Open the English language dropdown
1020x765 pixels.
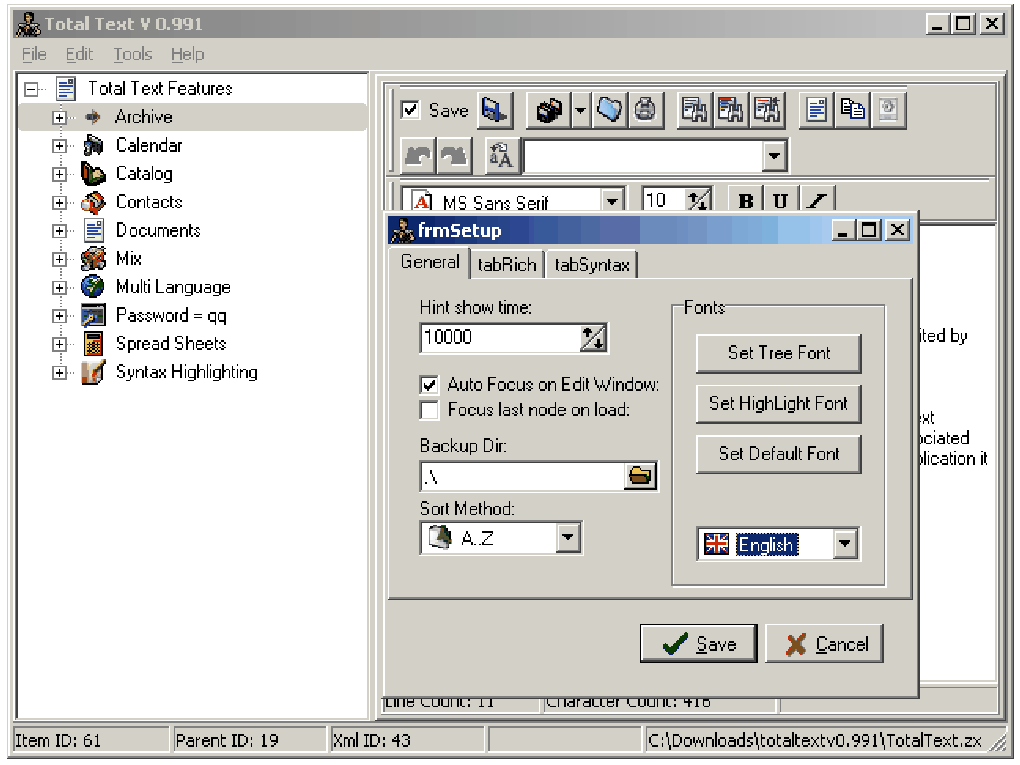pyautogui.click(x=844, y=543)
